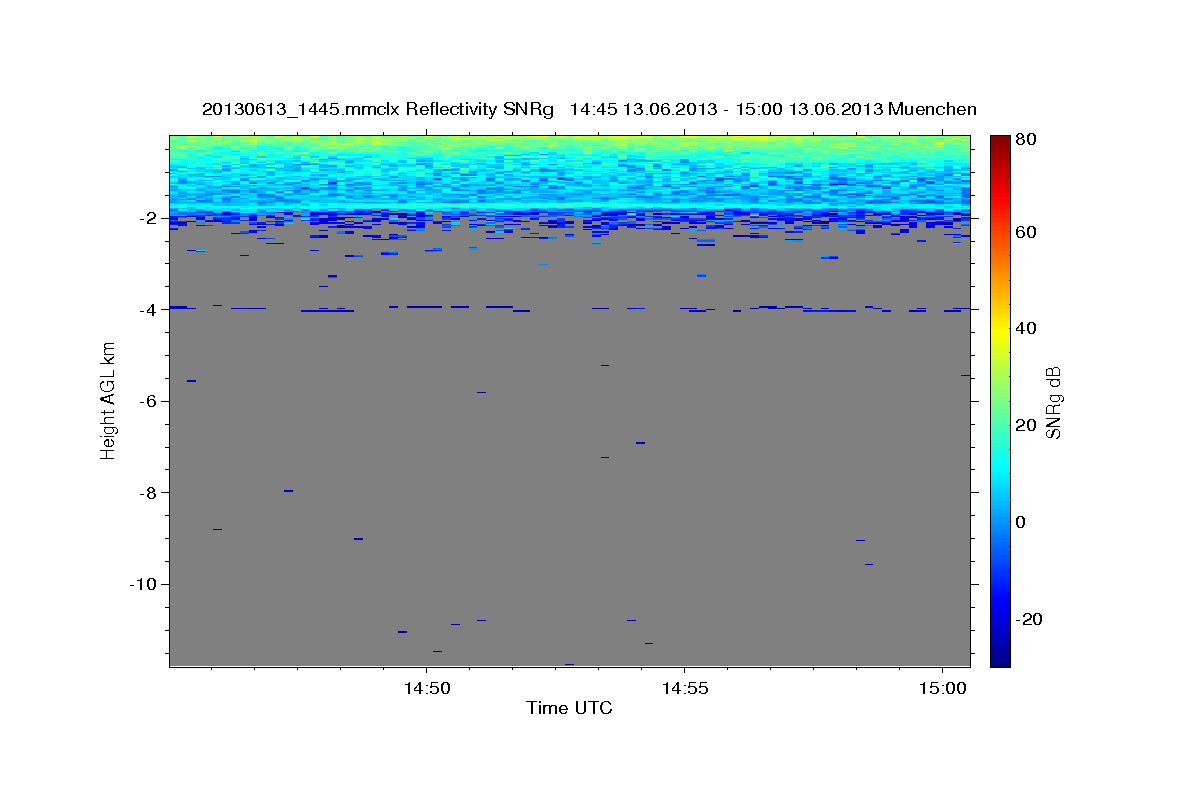Click the 40 colorbar tick label
The width and height of the screenshot is (1200, 800).
point(1028,328)
